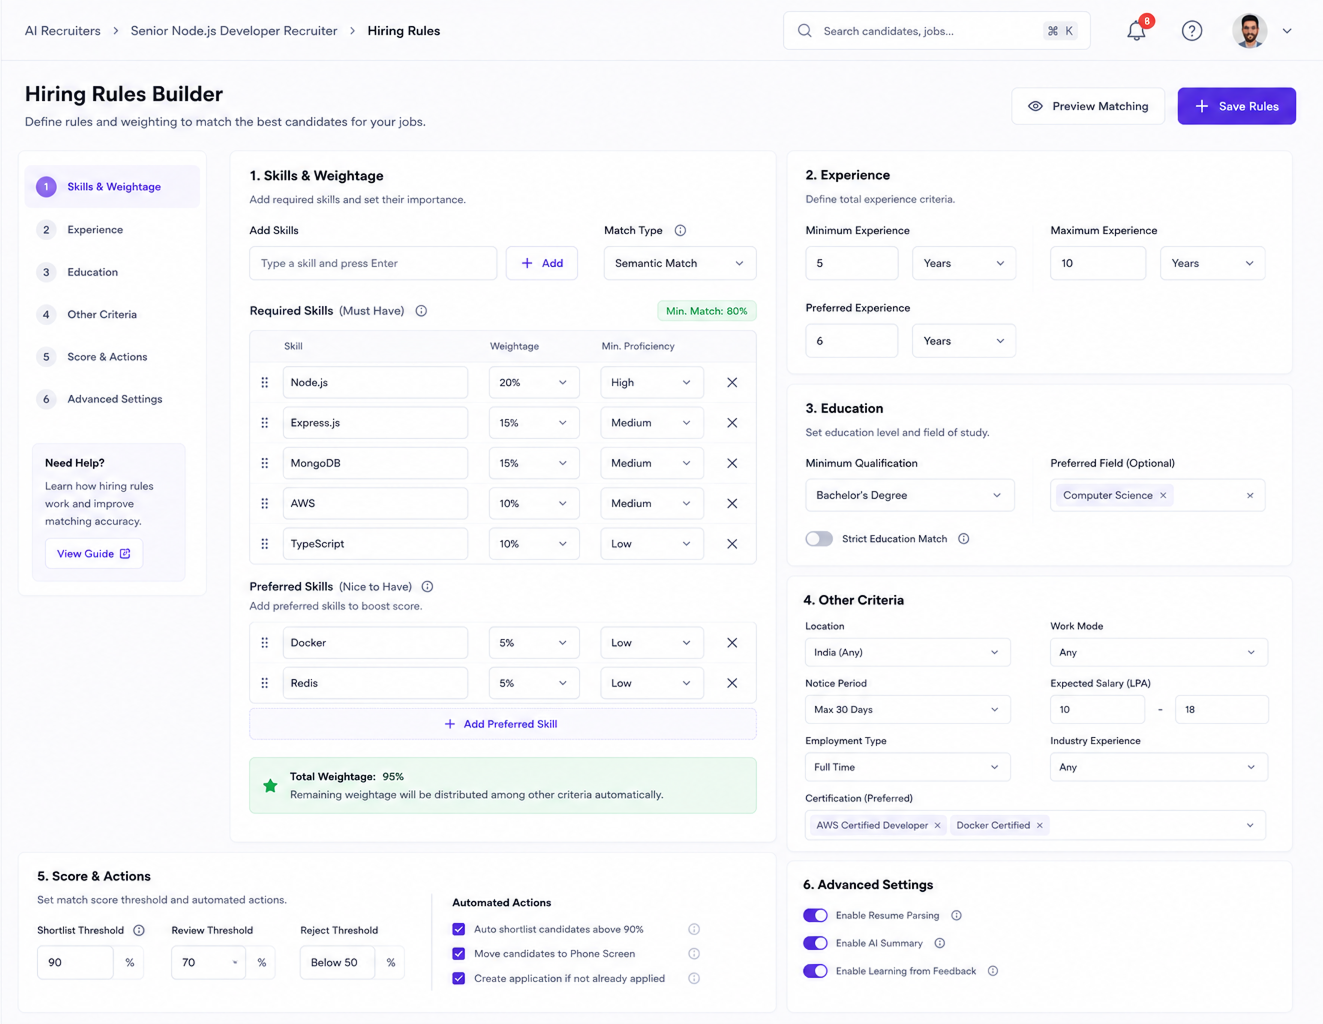Focus the Search candidates, jobs field
1323x1024 pixels.
click(936, 31)
